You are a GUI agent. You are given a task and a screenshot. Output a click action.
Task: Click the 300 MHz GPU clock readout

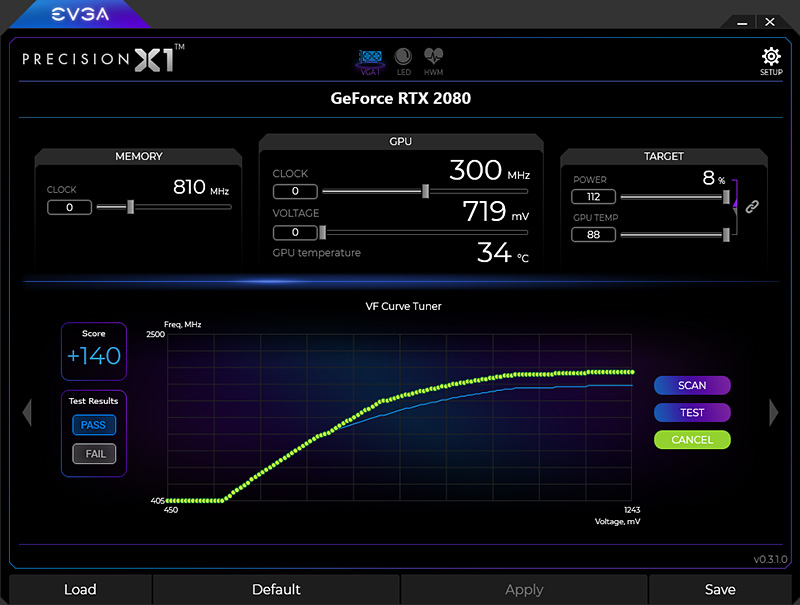[489, 170]
